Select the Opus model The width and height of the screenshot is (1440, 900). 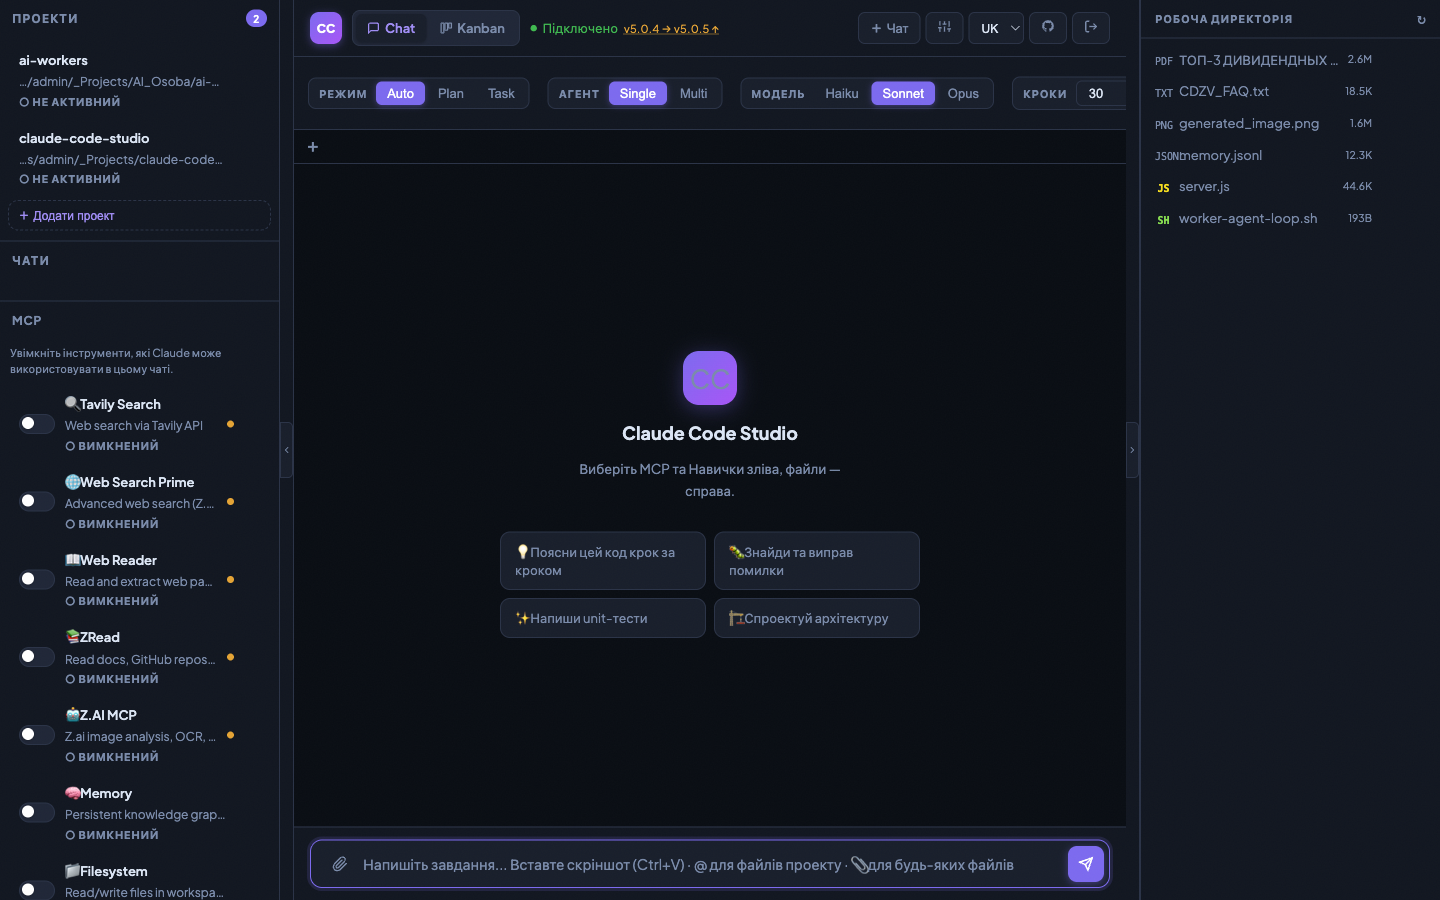(x=963, y=93)
